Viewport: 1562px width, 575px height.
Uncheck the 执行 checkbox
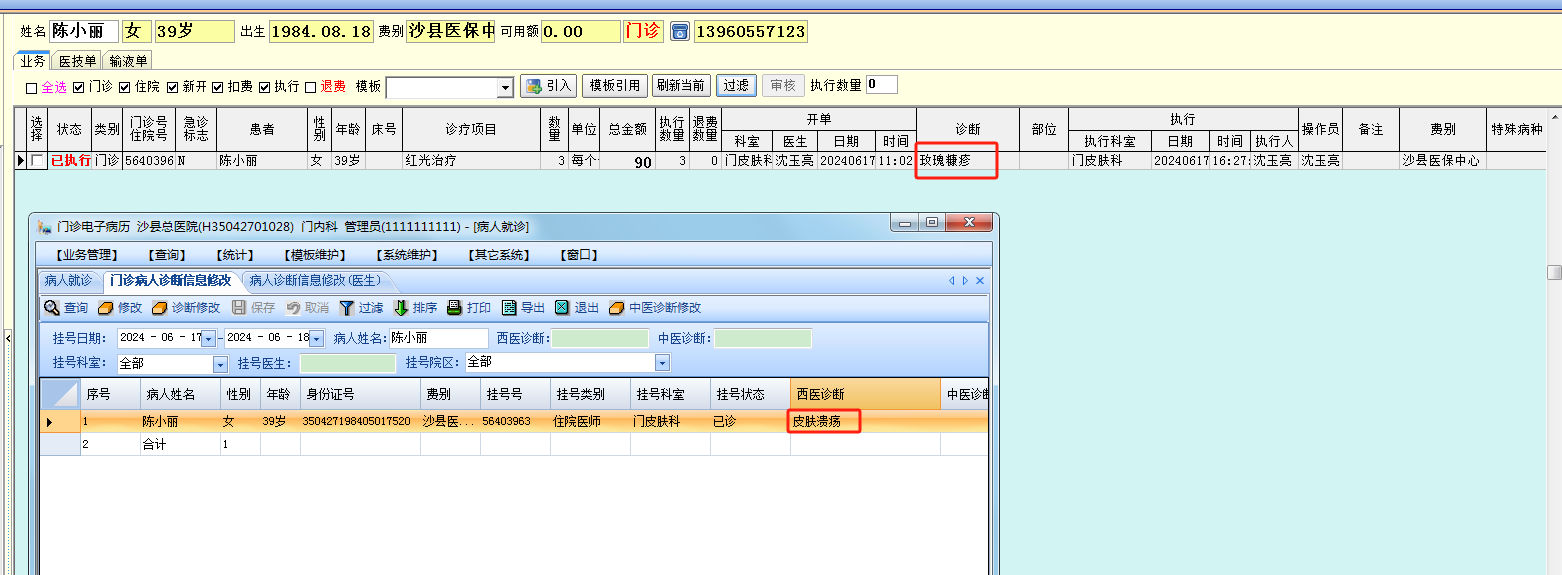pos(265,88)
